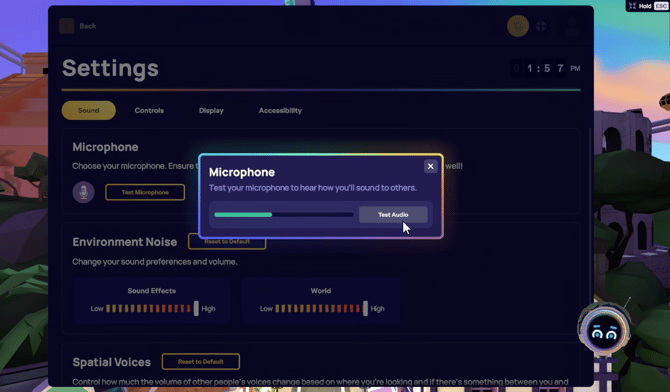Switch to the Controls tab
The width and height of the screenshot is (670, 392).
pyautogui.click(x=149, y=110)
